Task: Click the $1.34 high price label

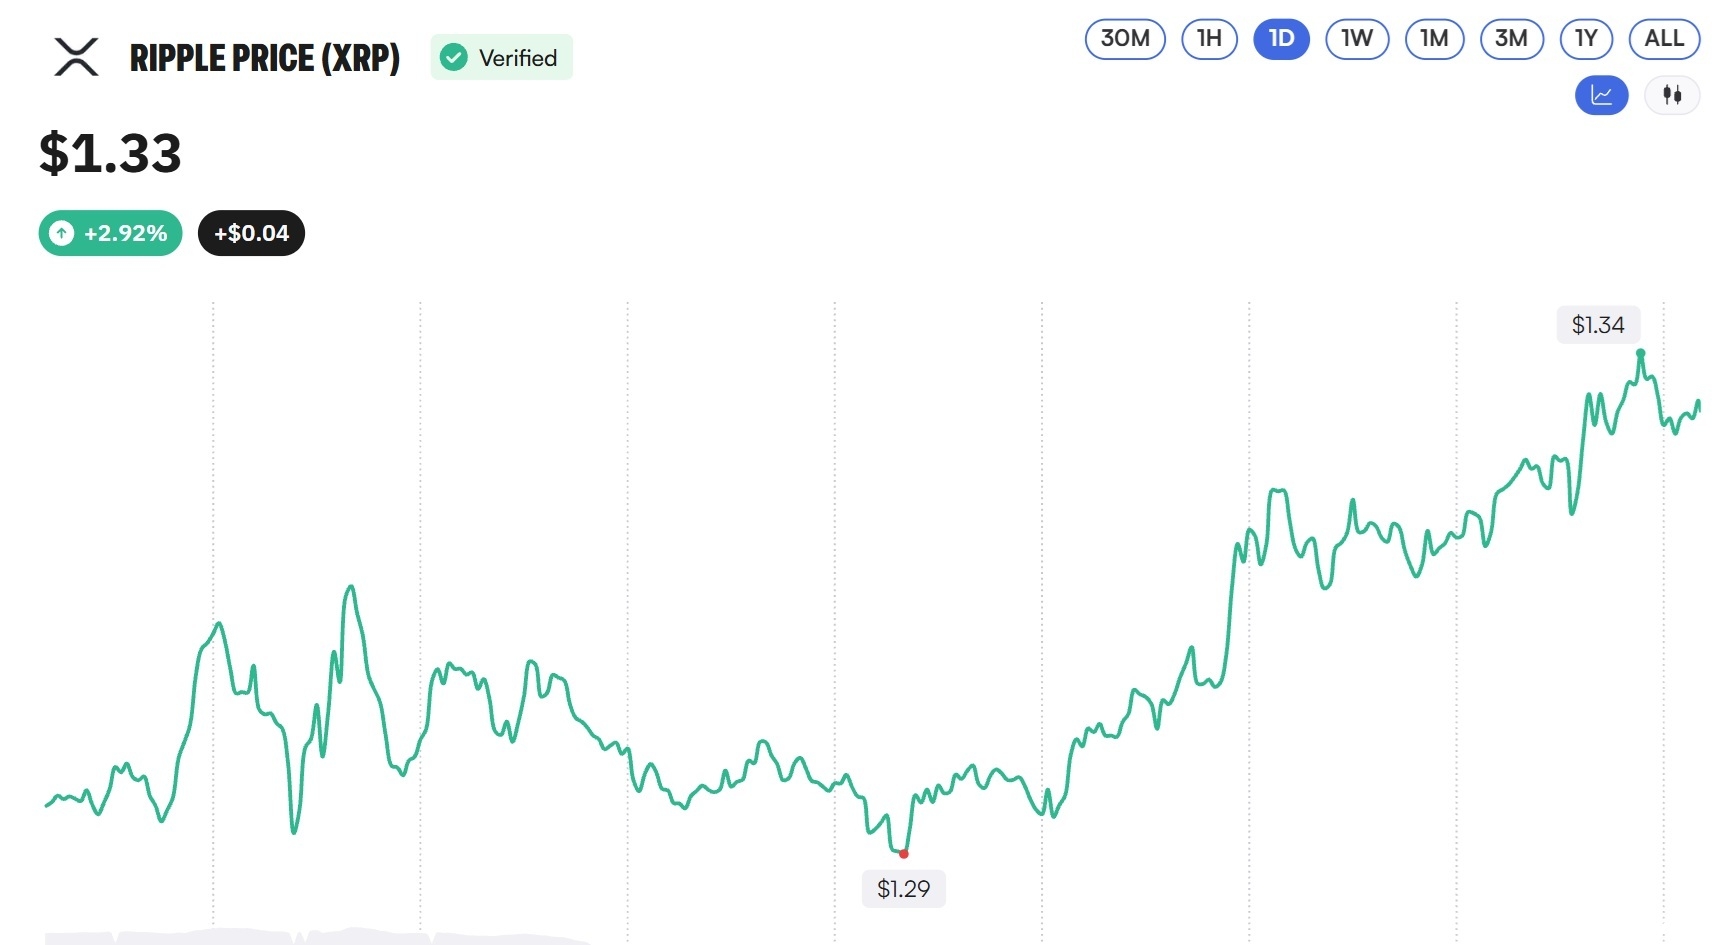Action: pyautogui.click(x=1598, y=325)
